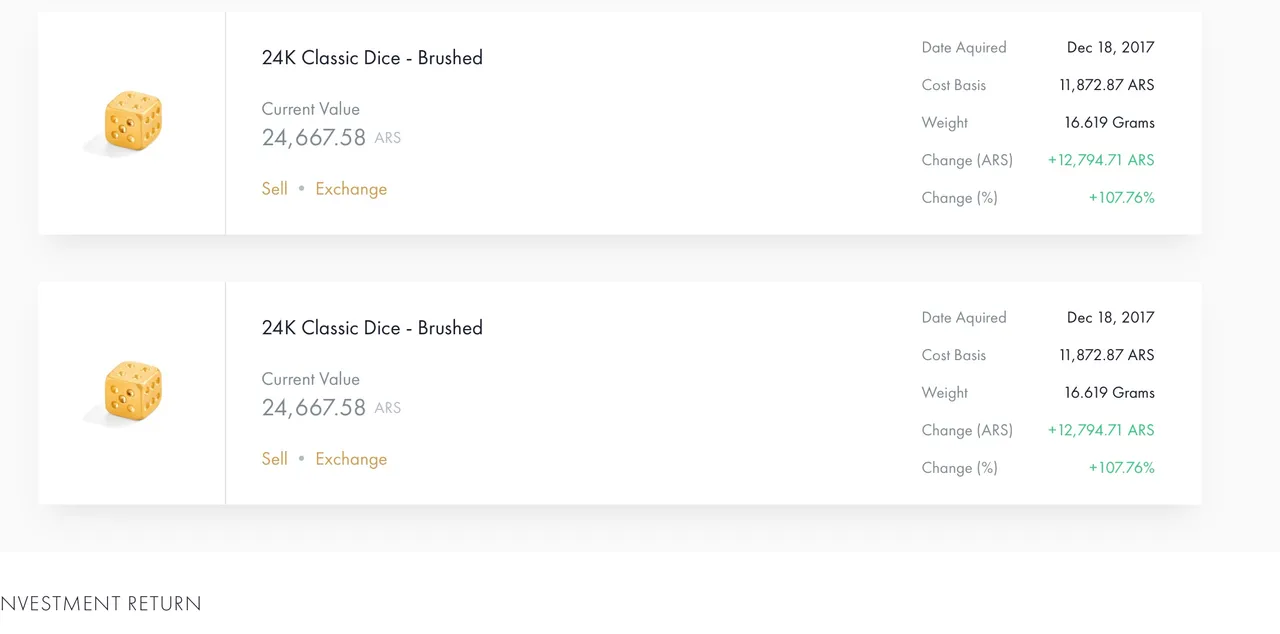
Task: Click the gold dice image in the upper card
Action: click(x=131, y=124)
